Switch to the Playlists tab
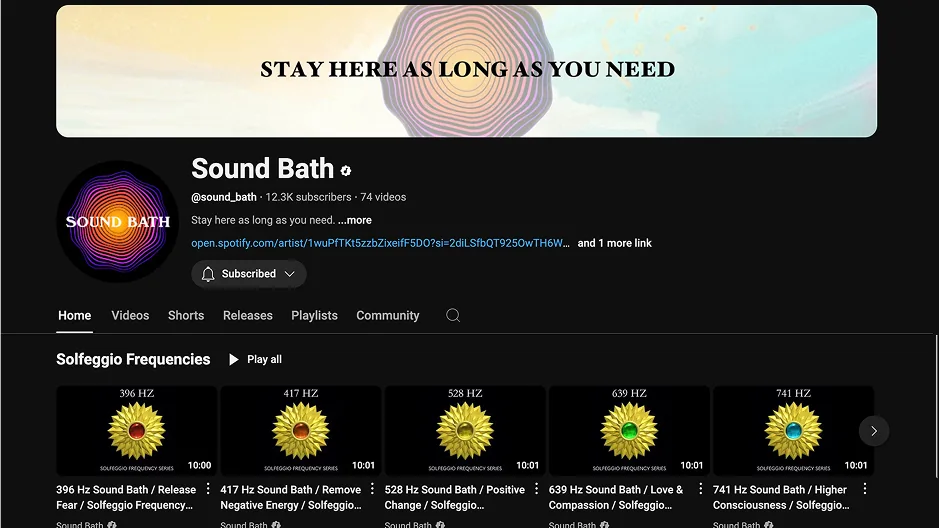 point(314,315)
